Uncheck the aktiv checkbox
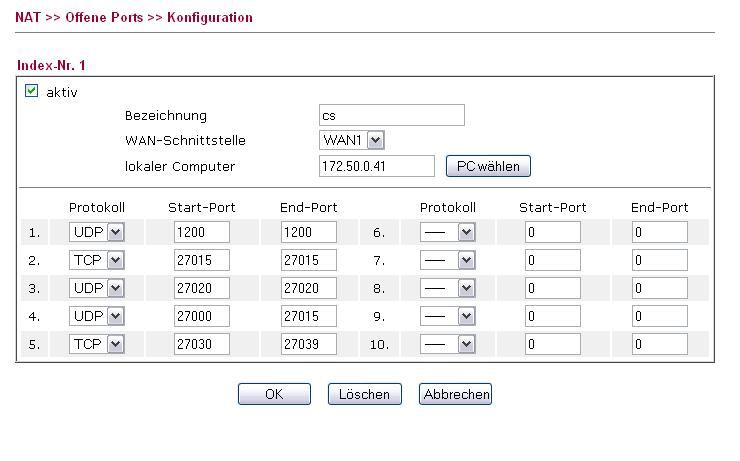The height and width of the screenshot is (461, 740). tap(31, 91)
